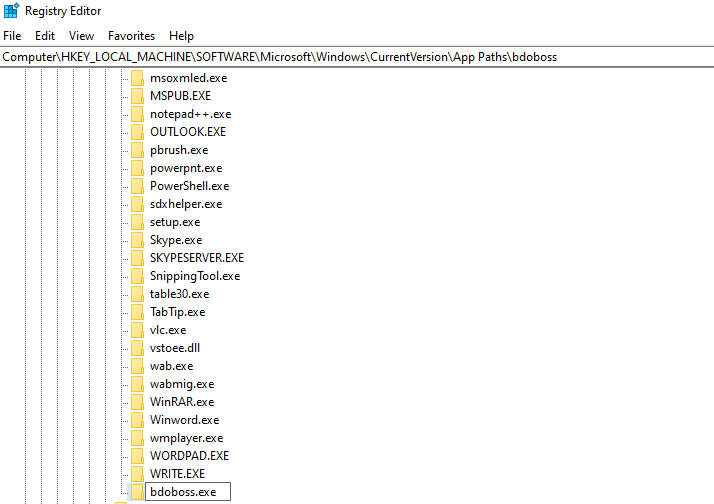Click the vlc.exe folder icon
The height and width of the screenshot is (504, 714).
point(137,330)
